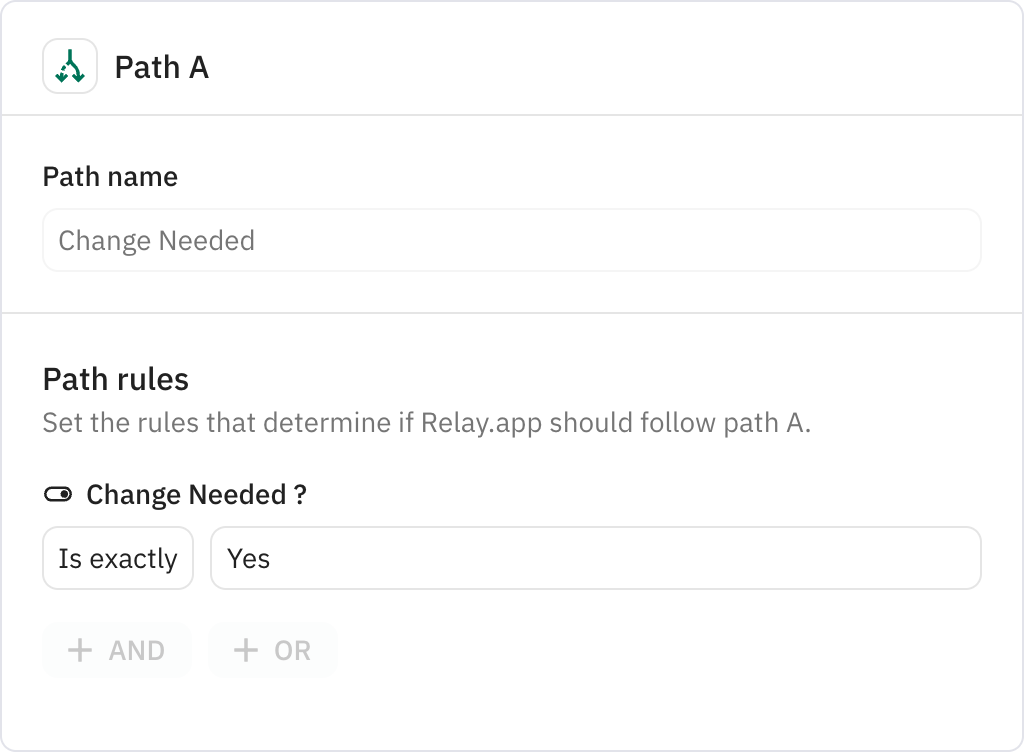
Task: Add an AND rule condition
Action: 116,650
